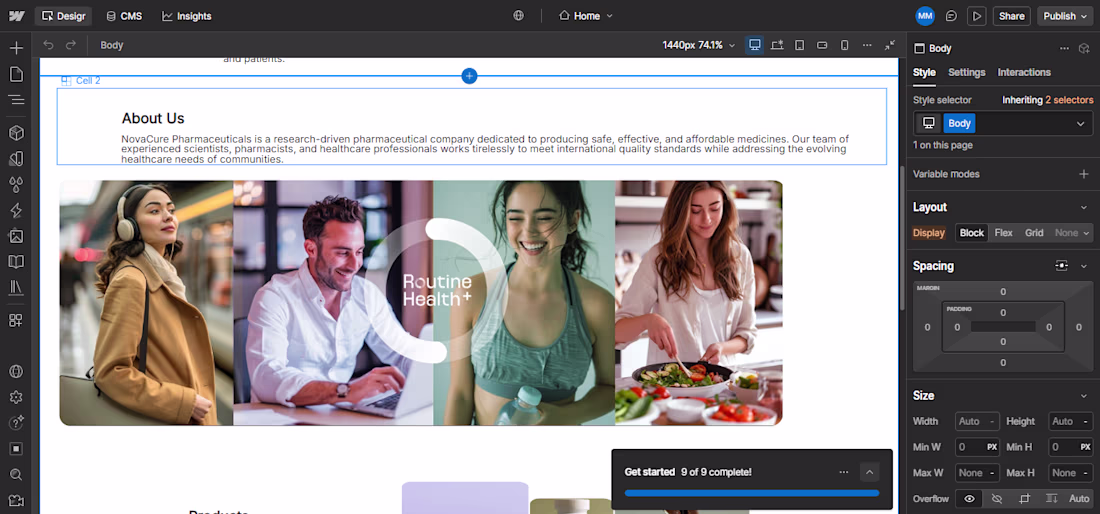The image size is (1100, 514).
Task: Open the Style selectors droplets panel
Action: 16,185
